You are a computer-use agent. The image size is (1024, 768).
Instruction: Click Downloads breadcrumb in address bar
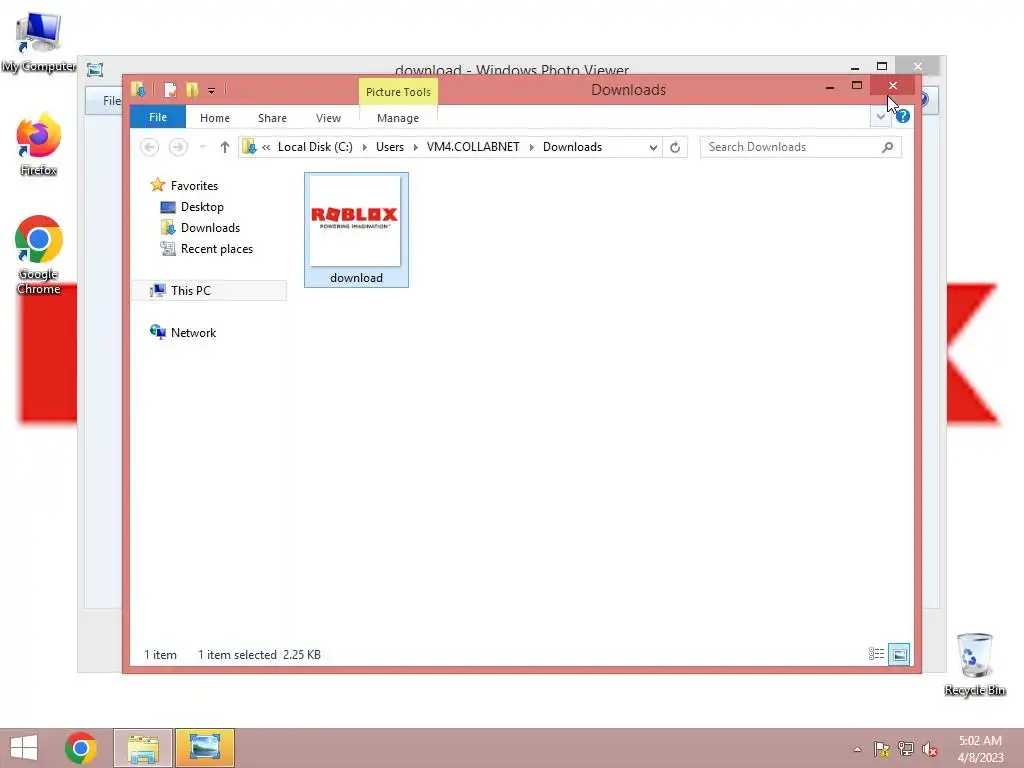572,147
